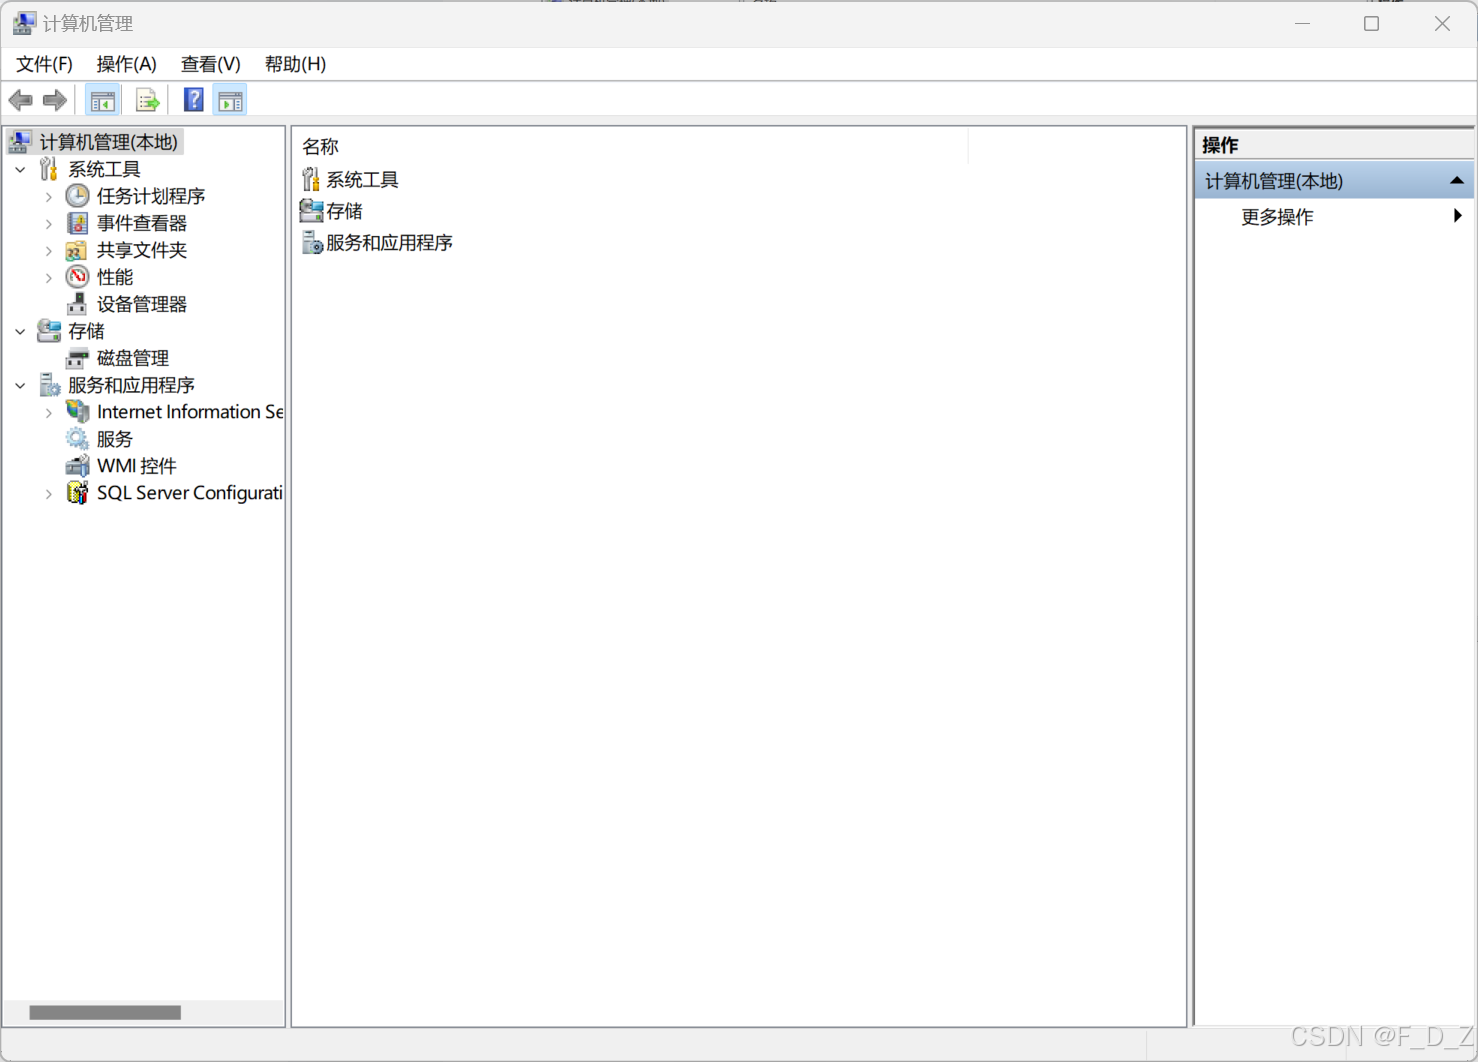Collapse the 服务和应用程序 tree node

click(x=20, y=386)
